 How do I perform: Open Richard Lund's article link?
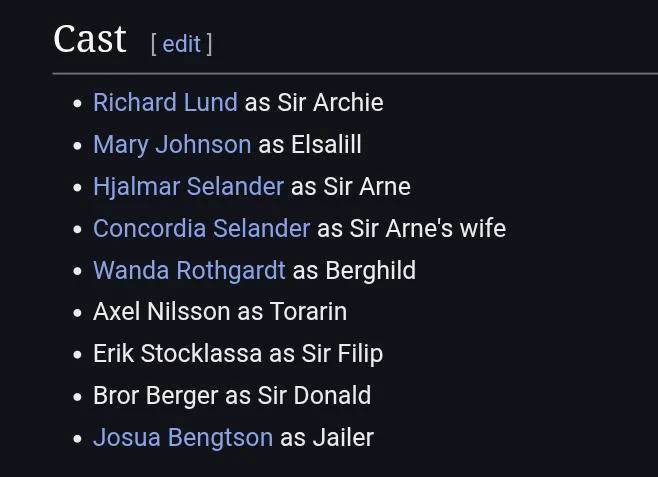pos(165,102)
